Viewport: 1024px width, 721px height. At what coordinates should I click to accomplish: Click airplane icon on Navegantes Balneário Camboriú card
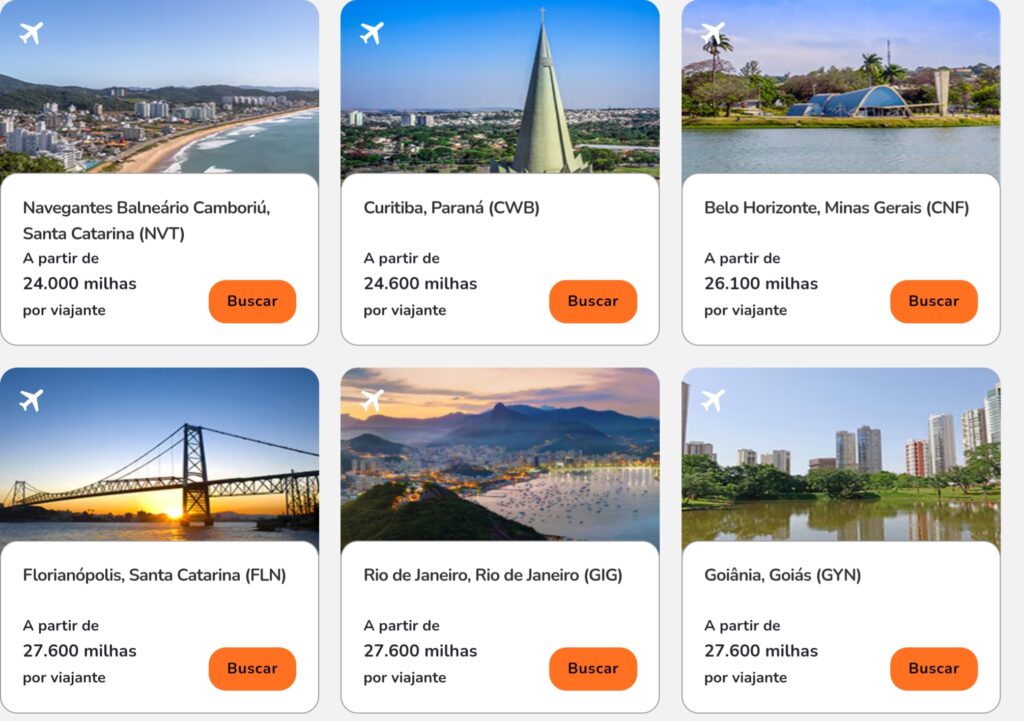pos(31,33)
